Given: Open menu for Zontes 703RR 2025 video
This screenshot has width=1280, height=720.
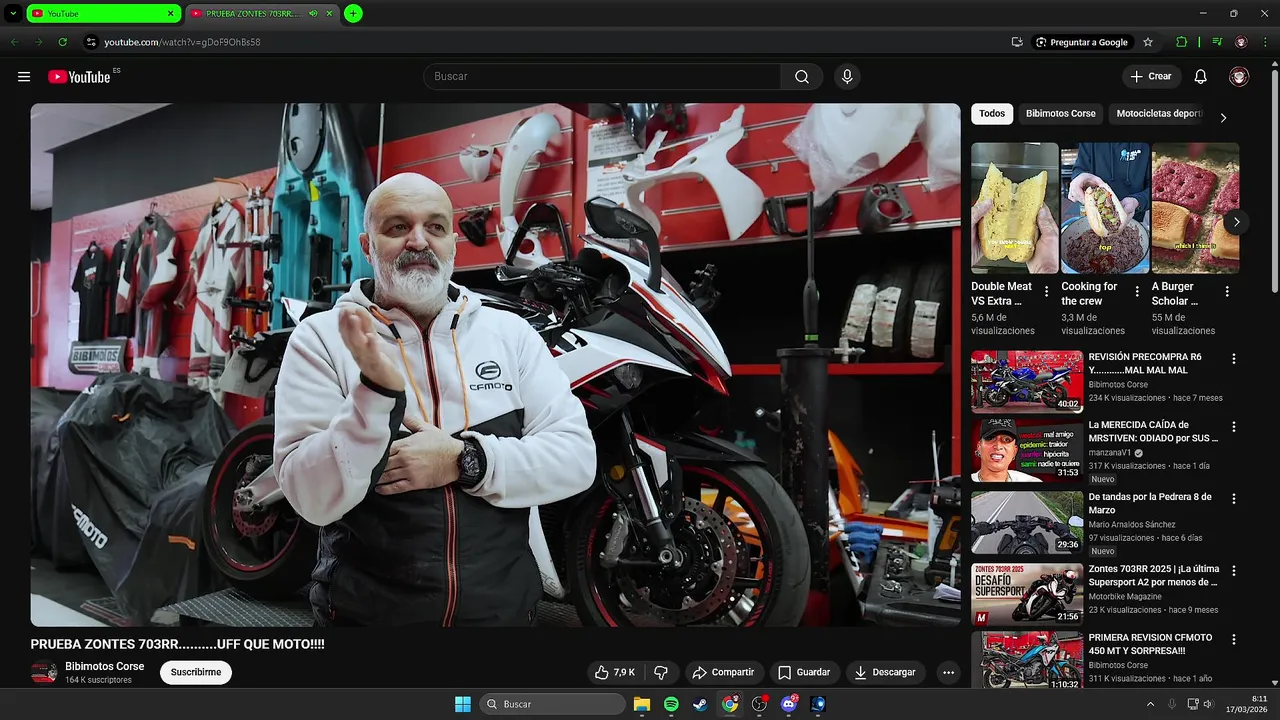Looking at the screenshot, I should pos(1233,571).
